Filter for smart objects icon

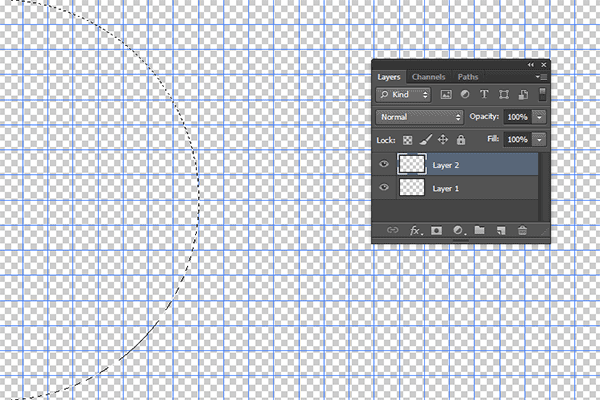coord(523,95)
